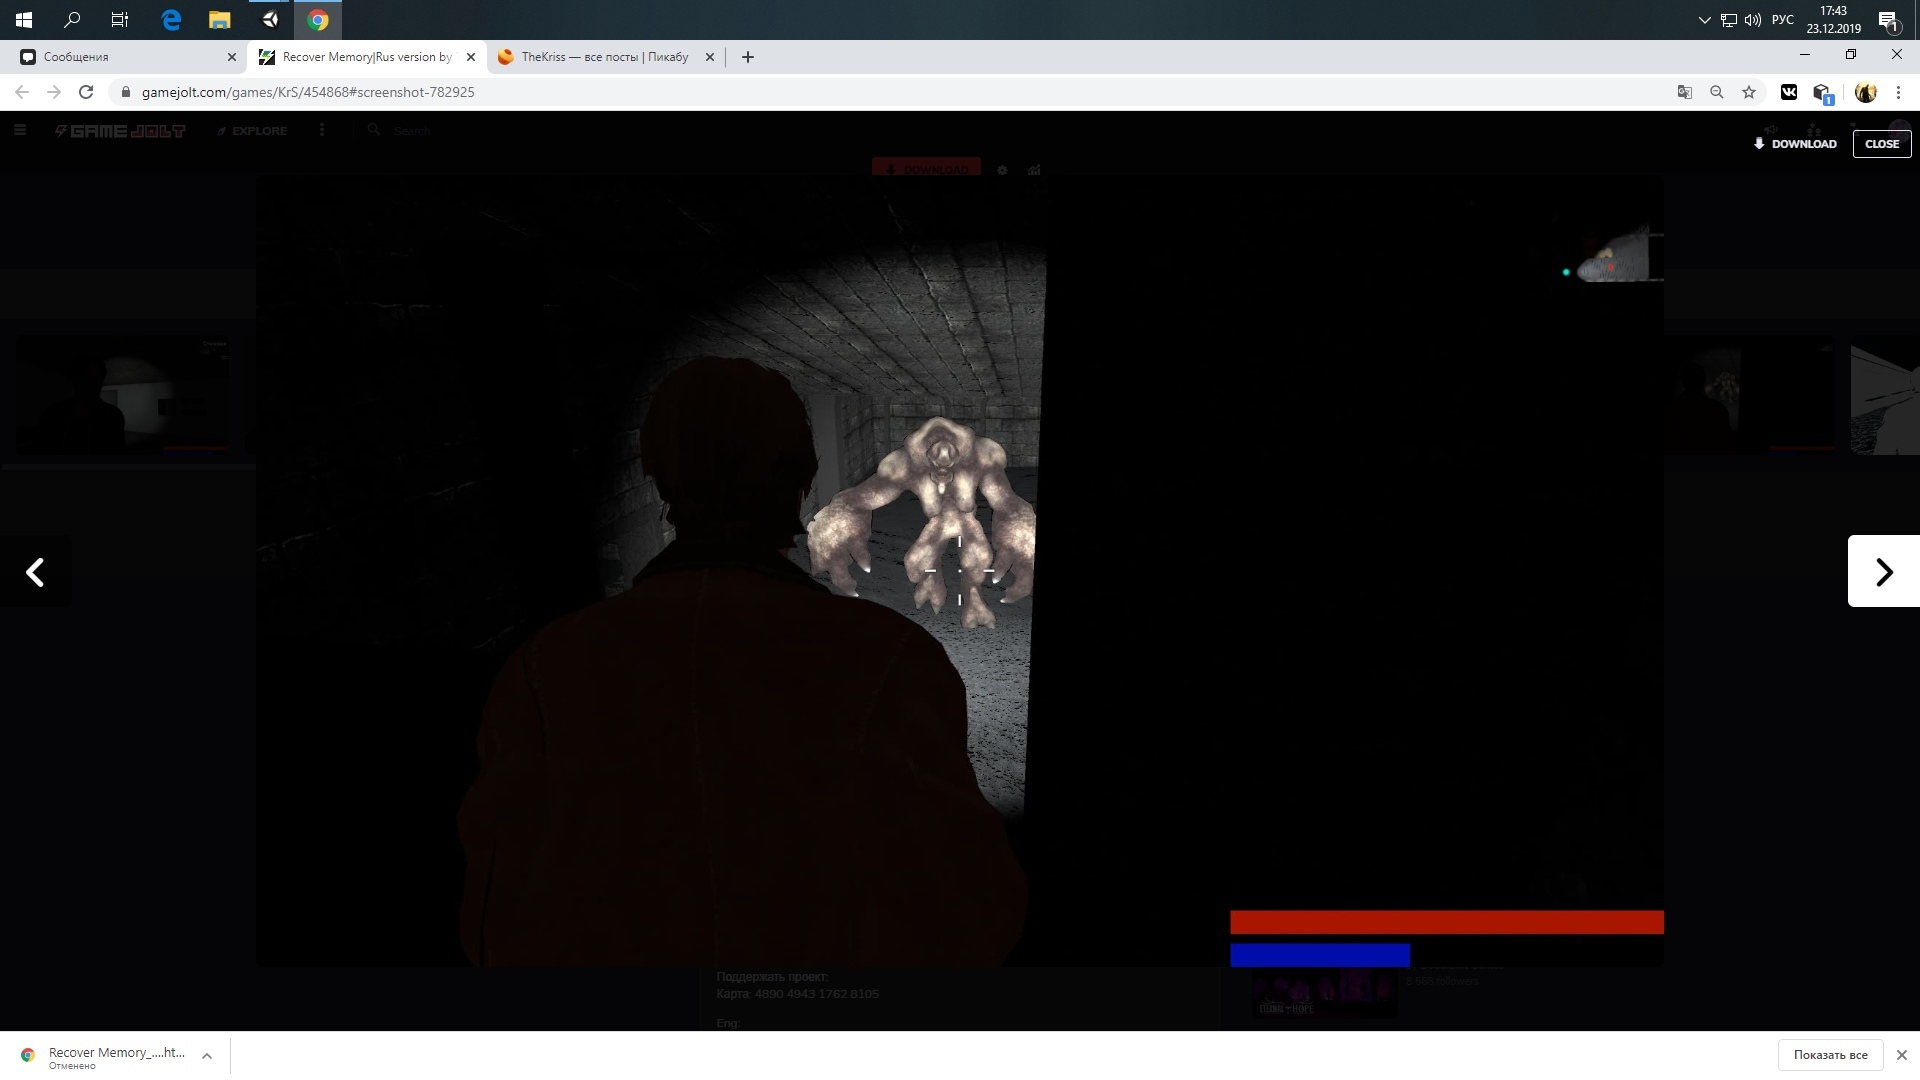Click the more options icon in GameJolt navbar
Image resolution: width=1920 pixels, height=1080 pixels.
point(323,129)
